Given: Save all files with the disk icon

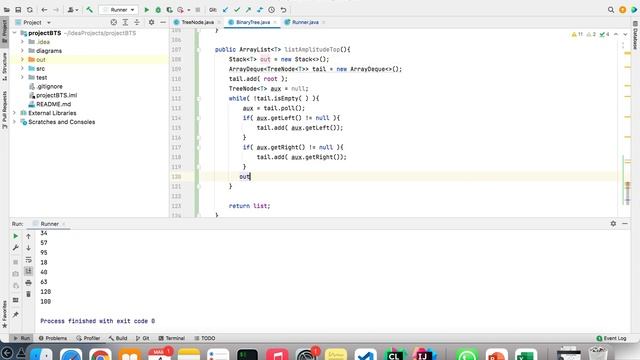Looking at the screenshot, I should (x=18, y=10).
